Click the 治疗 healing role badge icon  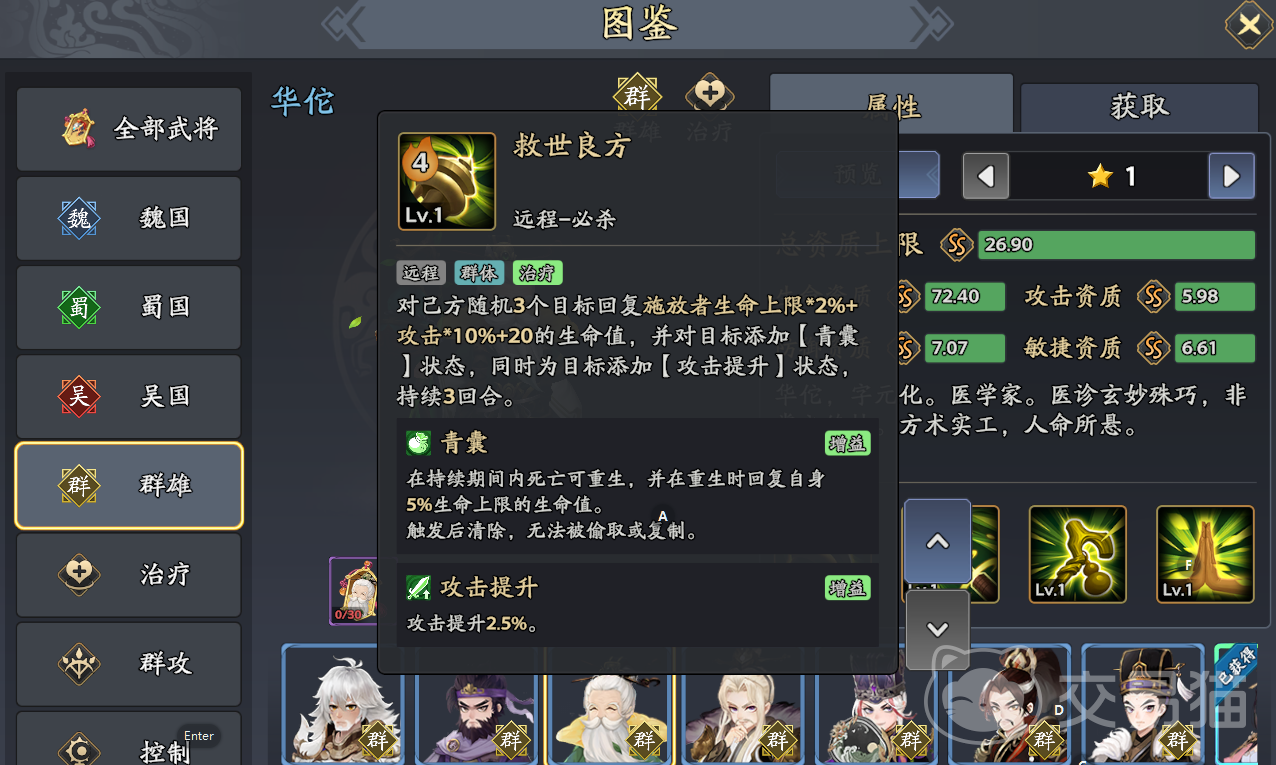pos(710,96)
